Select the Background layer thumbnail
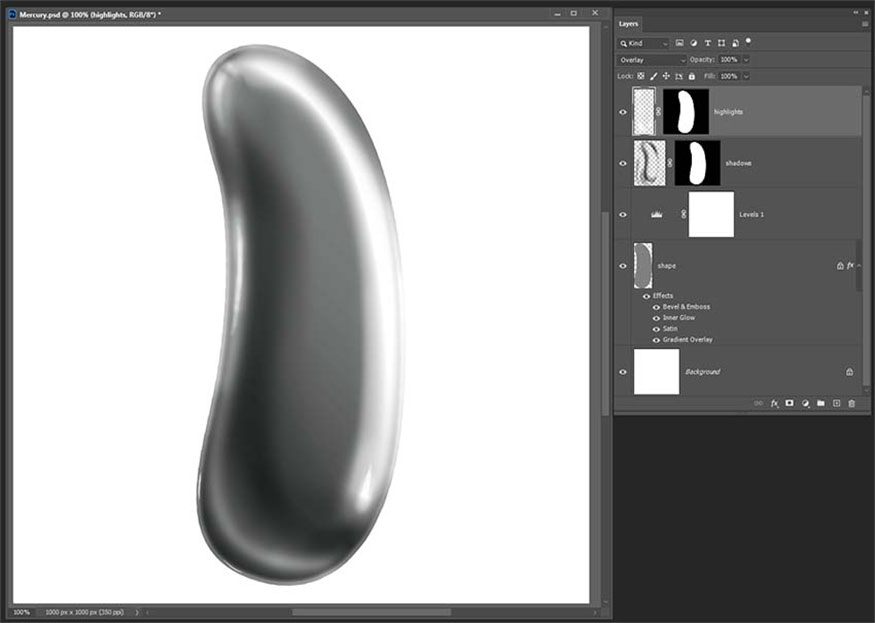The image size is (875, 623). tap(657, 372)
